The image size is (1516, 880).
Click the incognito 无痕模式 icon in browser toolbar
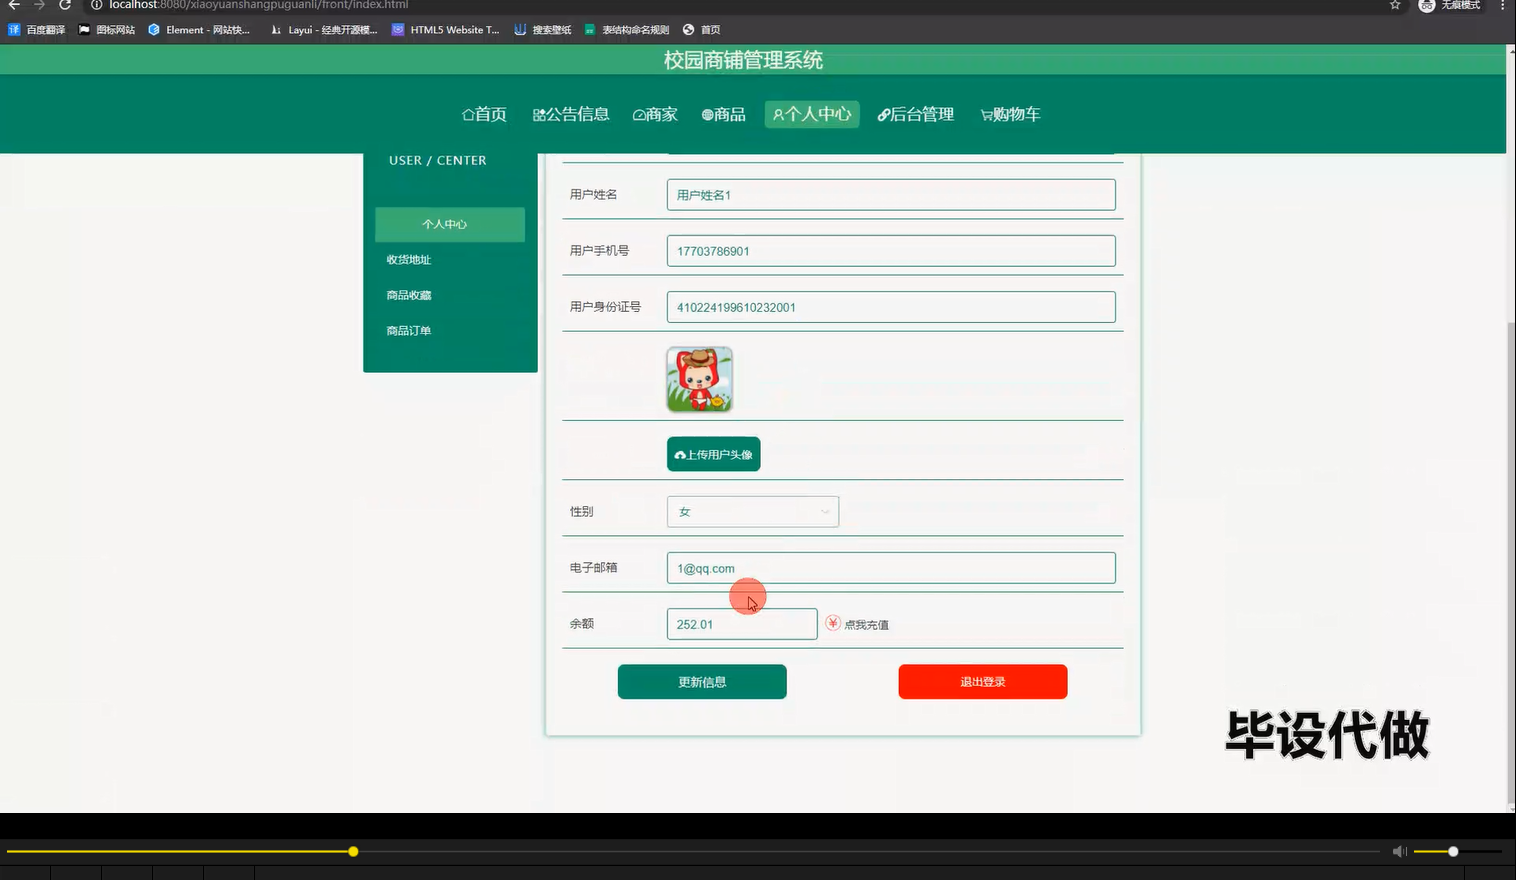click(1427, 6)
